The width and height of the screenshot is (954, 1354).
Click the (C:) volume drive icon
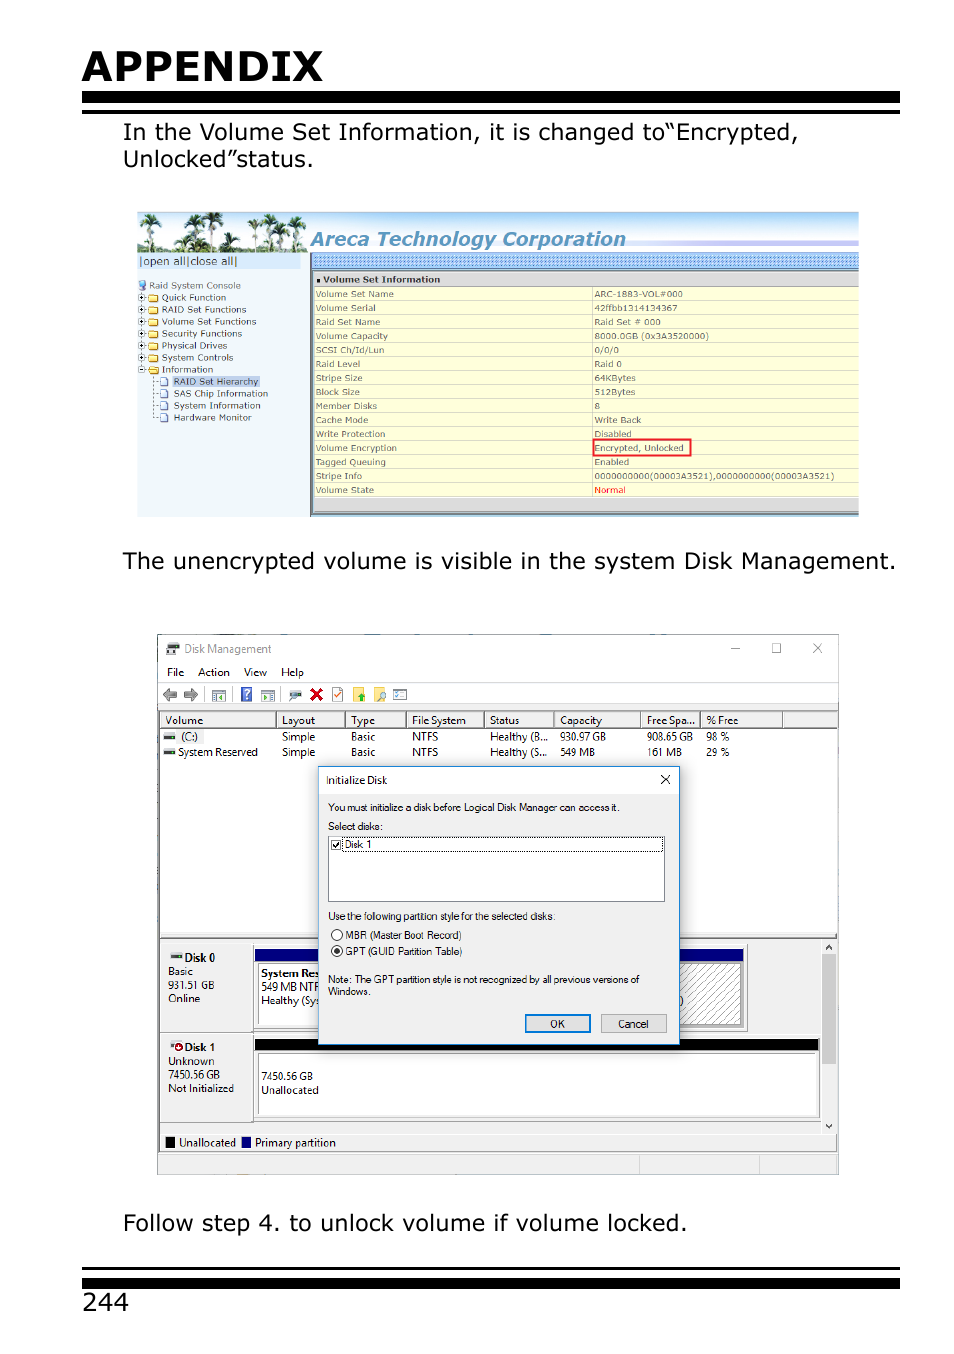(170, 737)
